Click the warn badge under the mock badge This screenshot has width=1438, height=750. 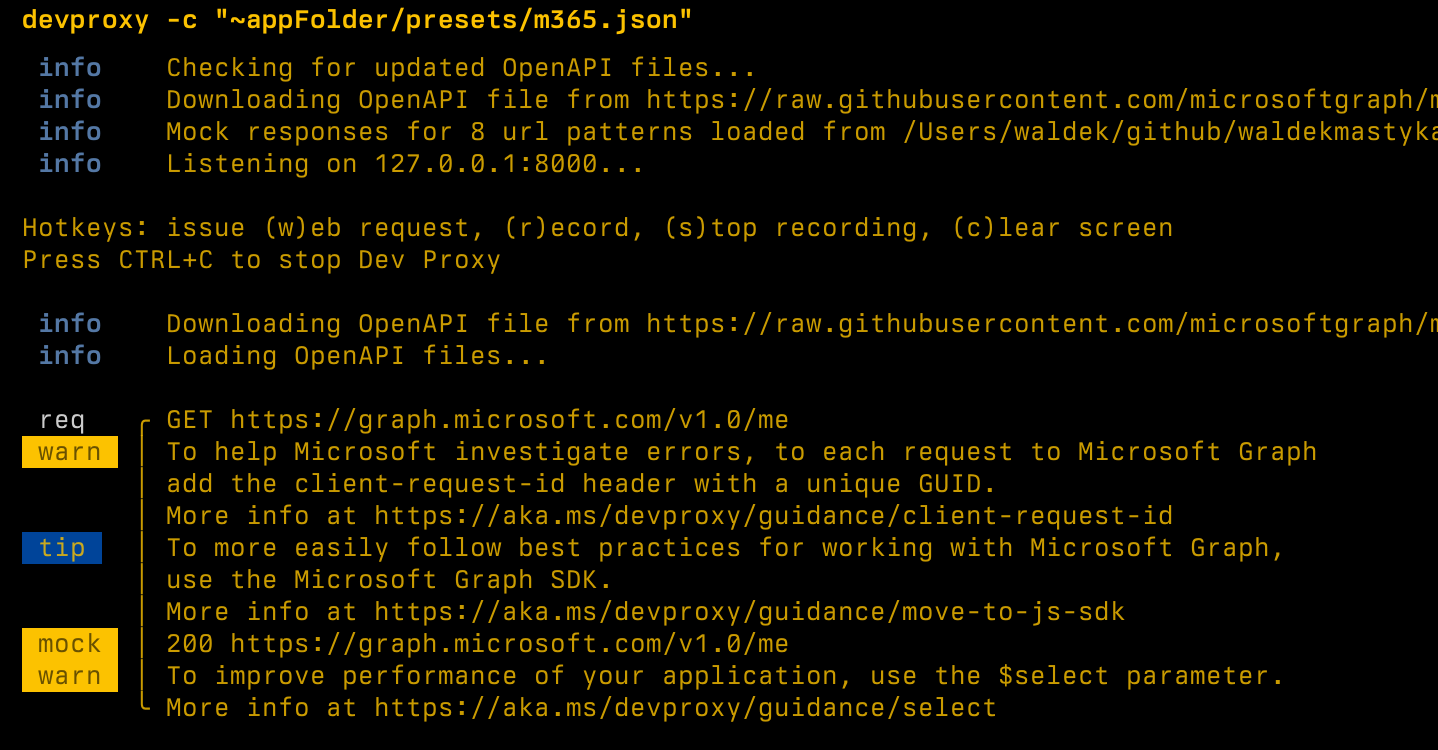69,675
